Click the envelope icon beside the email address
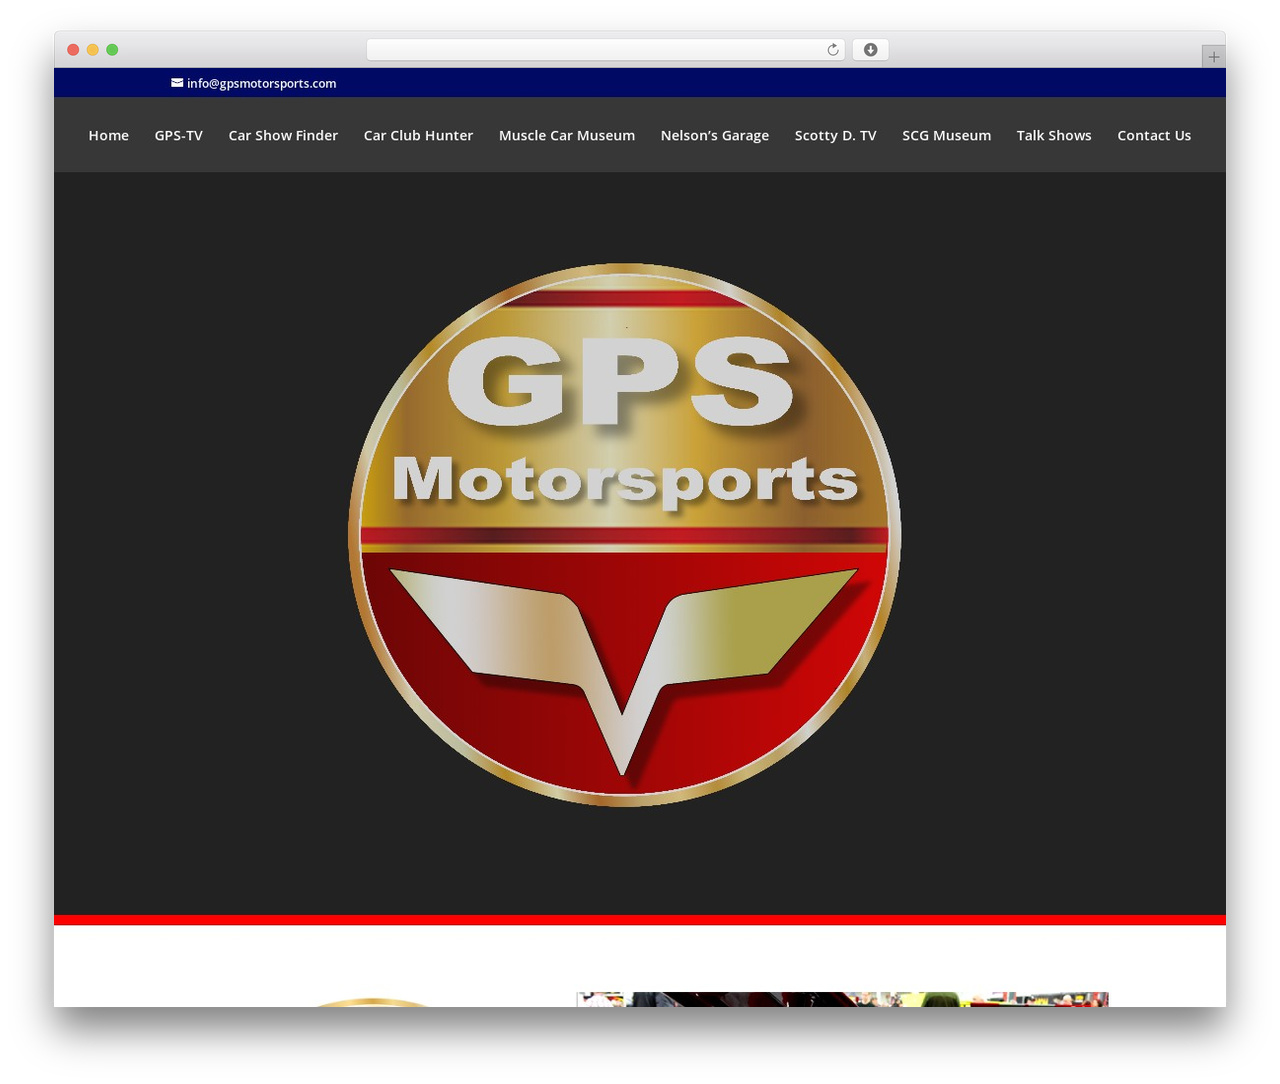1280x1084 pixels. click(177, 83)
